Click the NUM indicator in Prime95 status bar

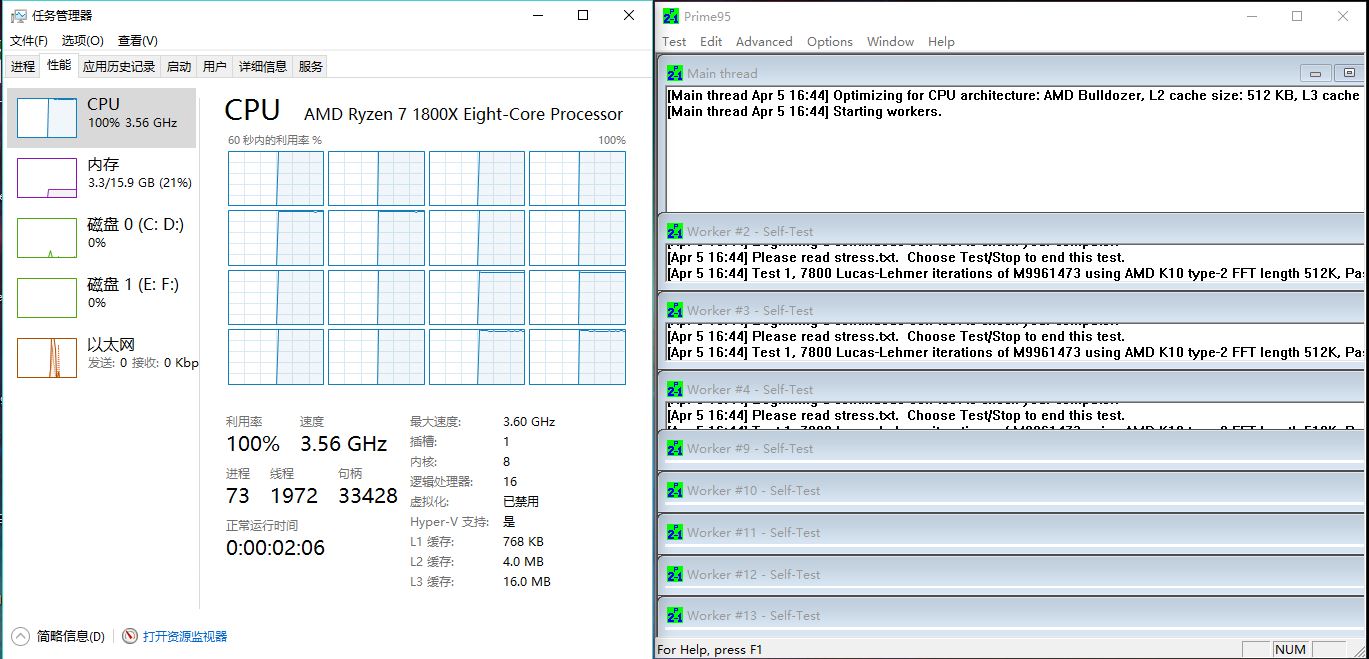click(1290, 650)
